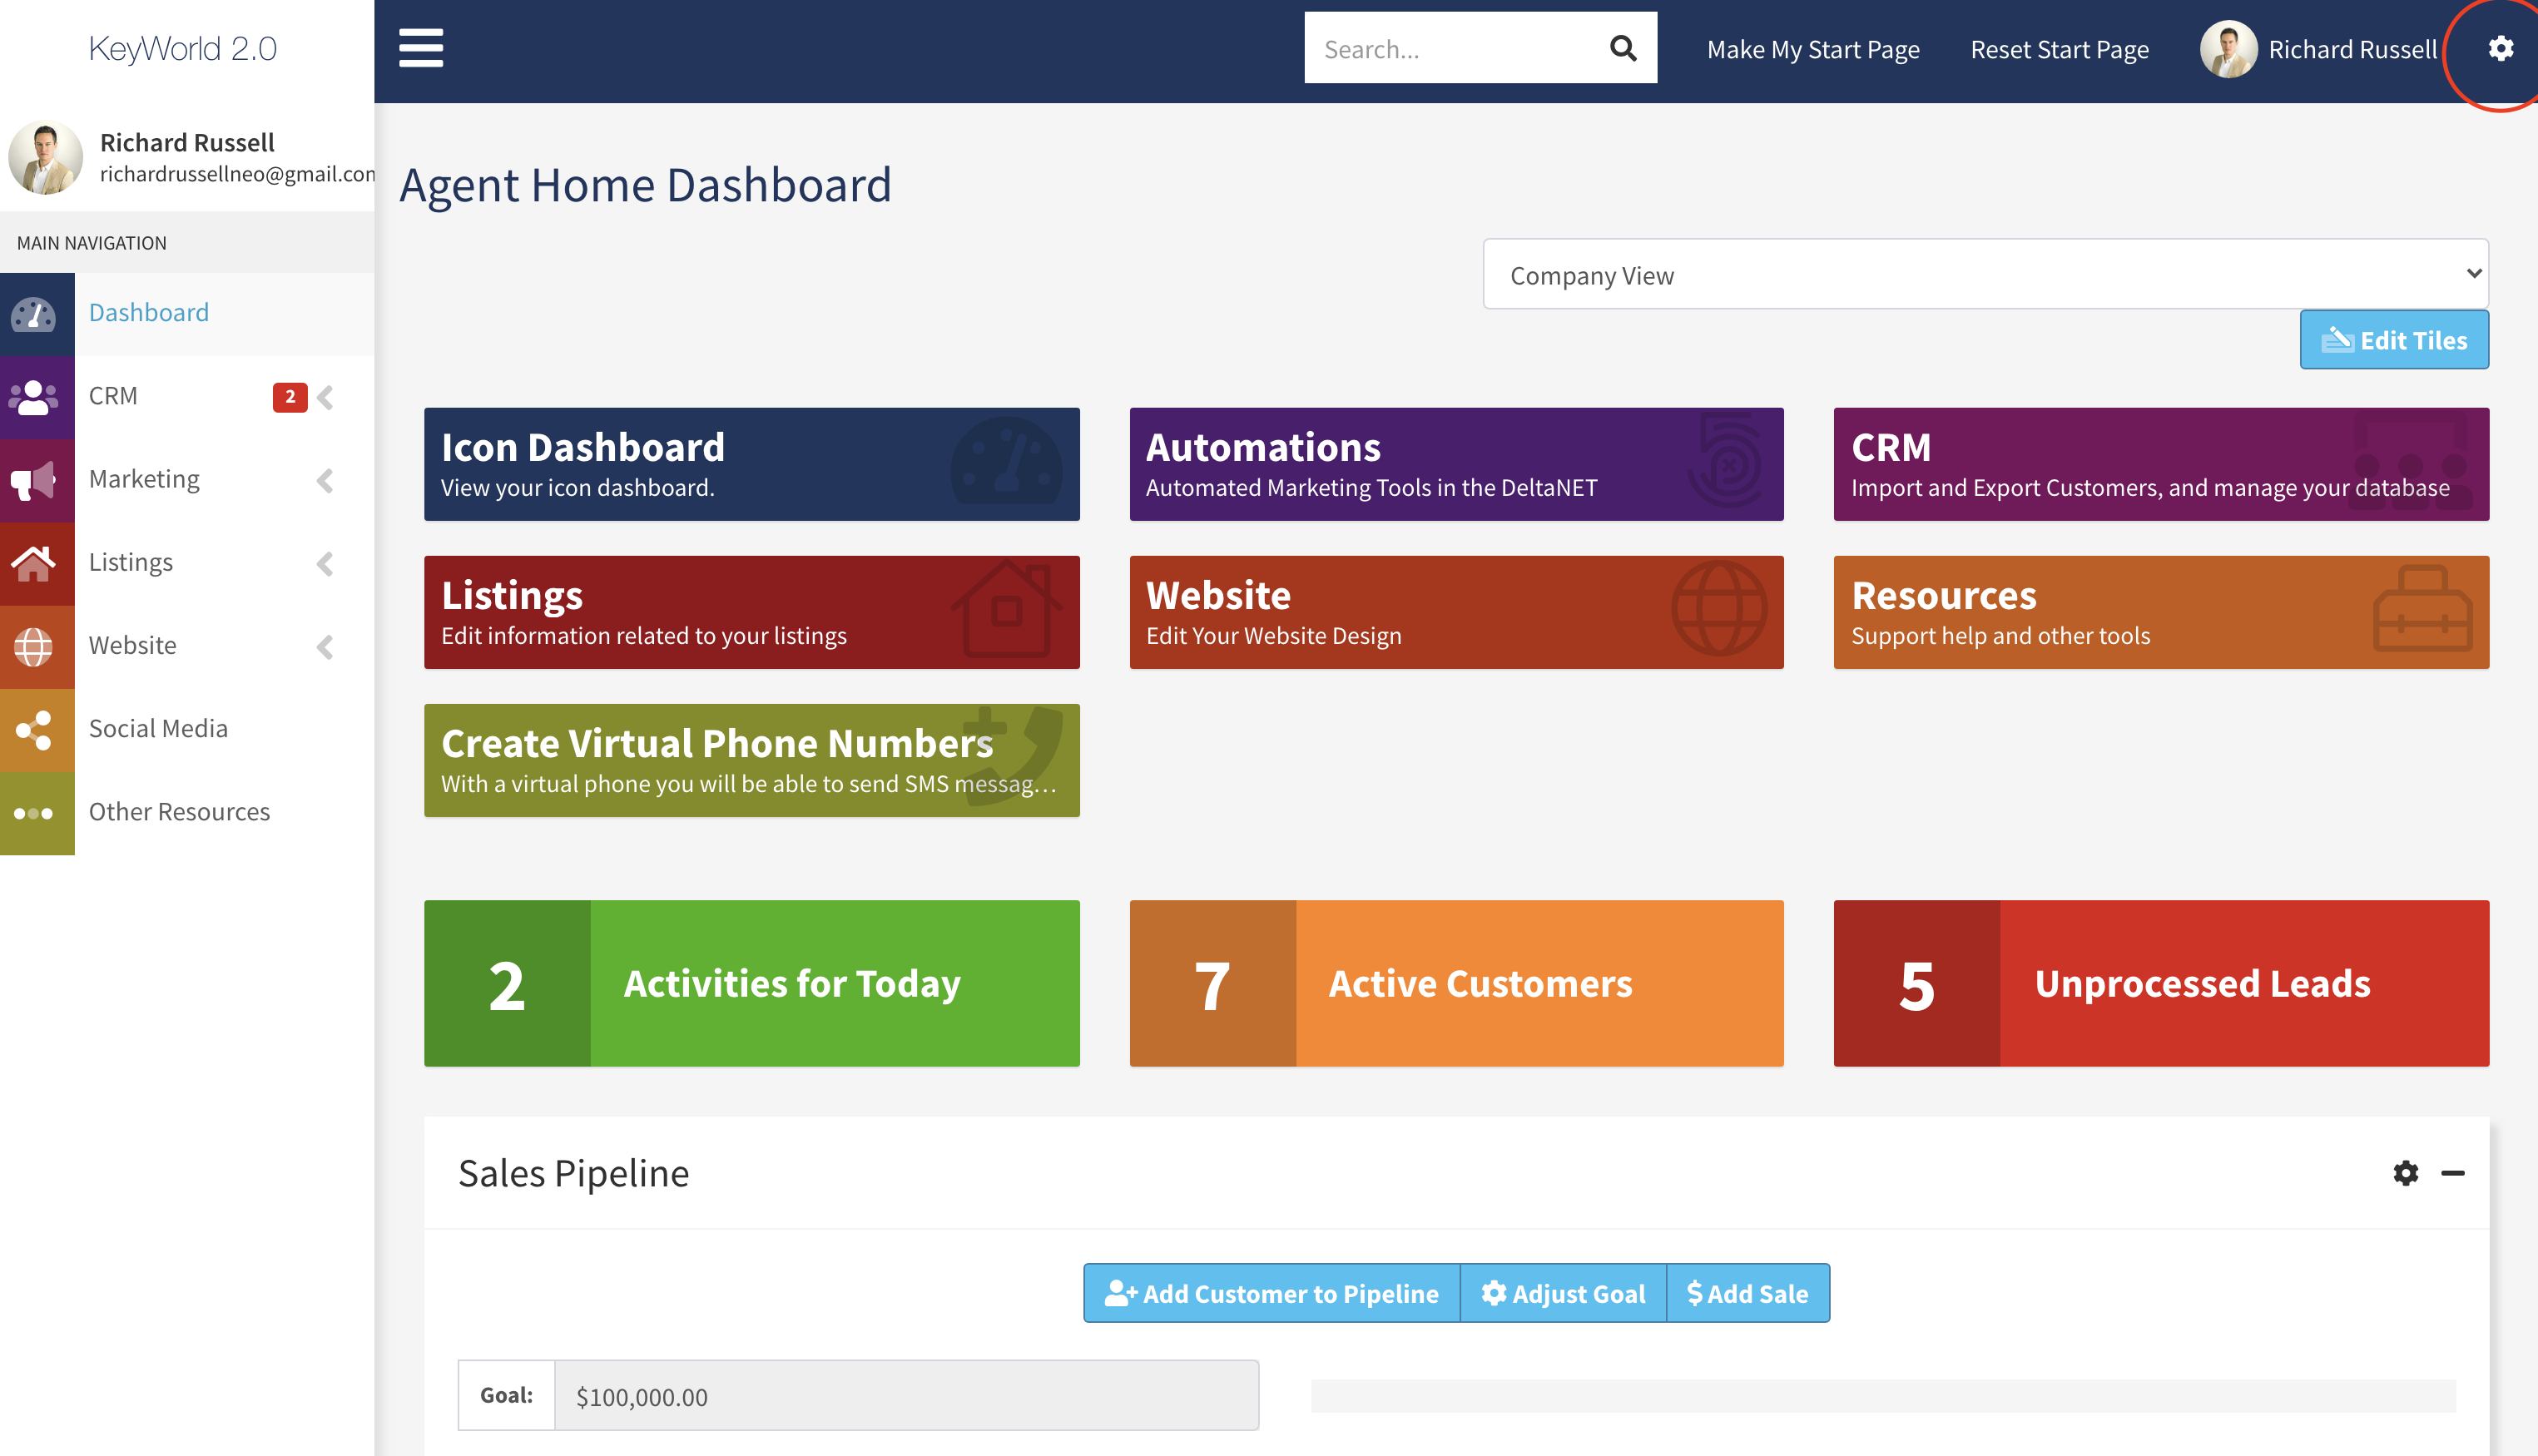
Task: Click Make My Start Page
Action: click(1812, 49)
